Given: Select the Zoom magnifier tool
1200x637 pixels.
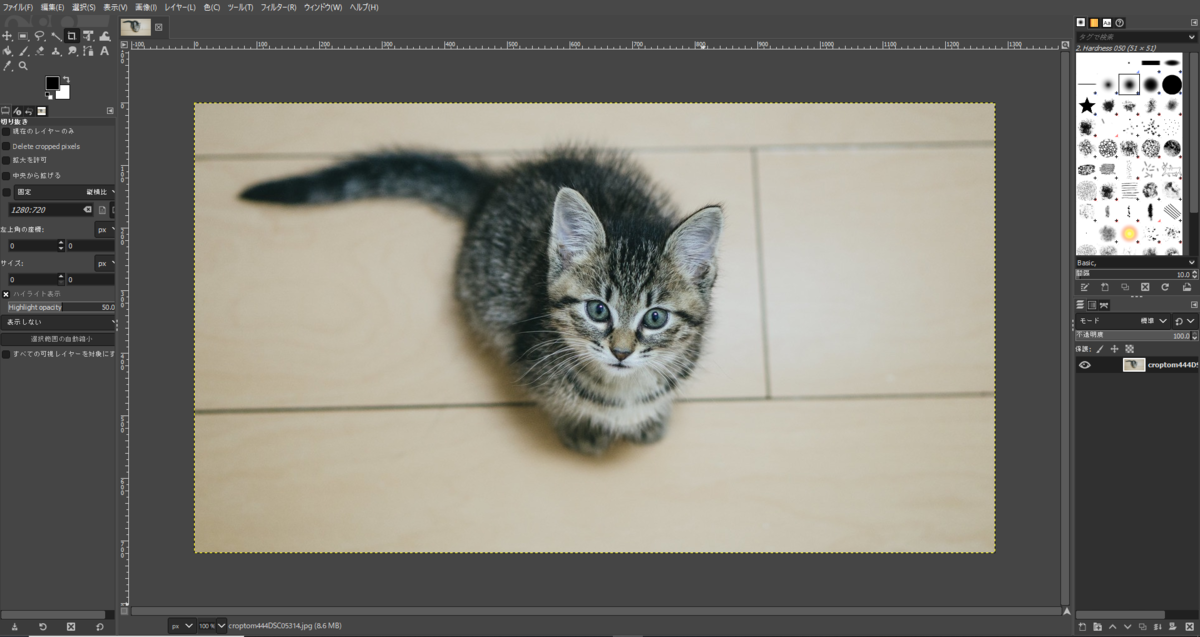Looking at the screenshot, I should [23, 66].
